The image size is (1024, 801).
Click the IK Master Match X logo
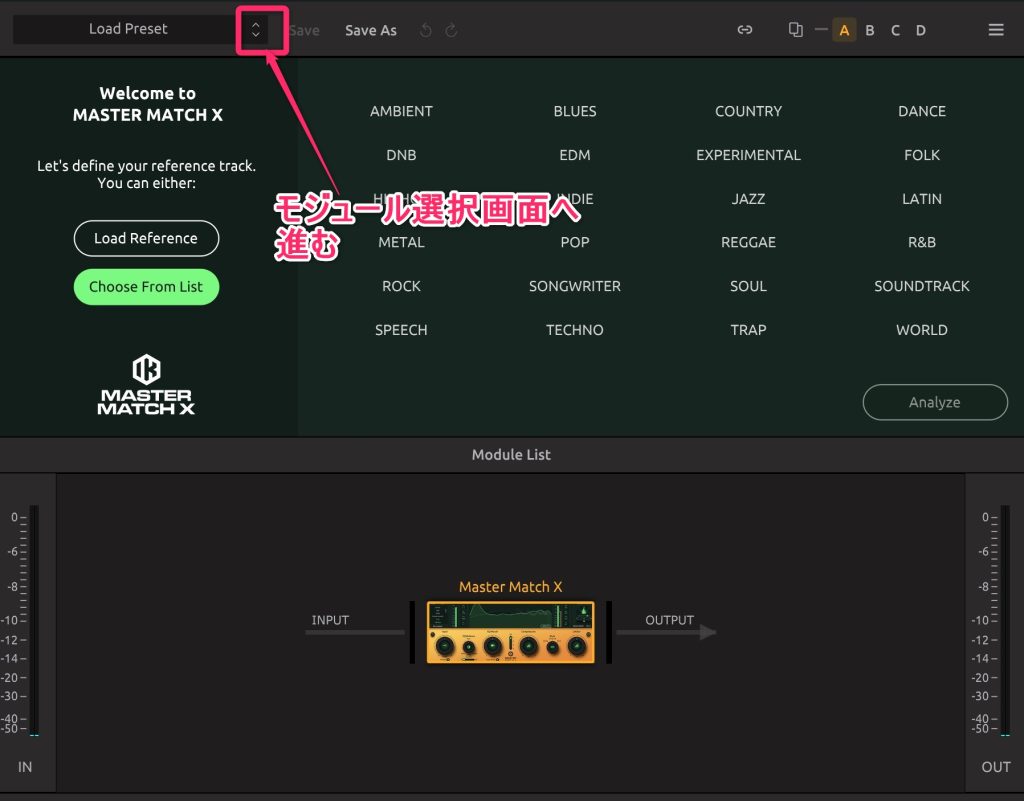tap(146, 384)
